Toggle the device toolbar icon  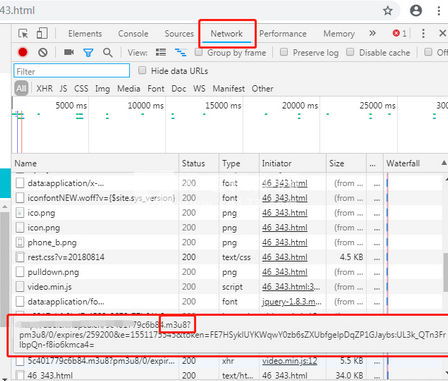tap(42, 33)
